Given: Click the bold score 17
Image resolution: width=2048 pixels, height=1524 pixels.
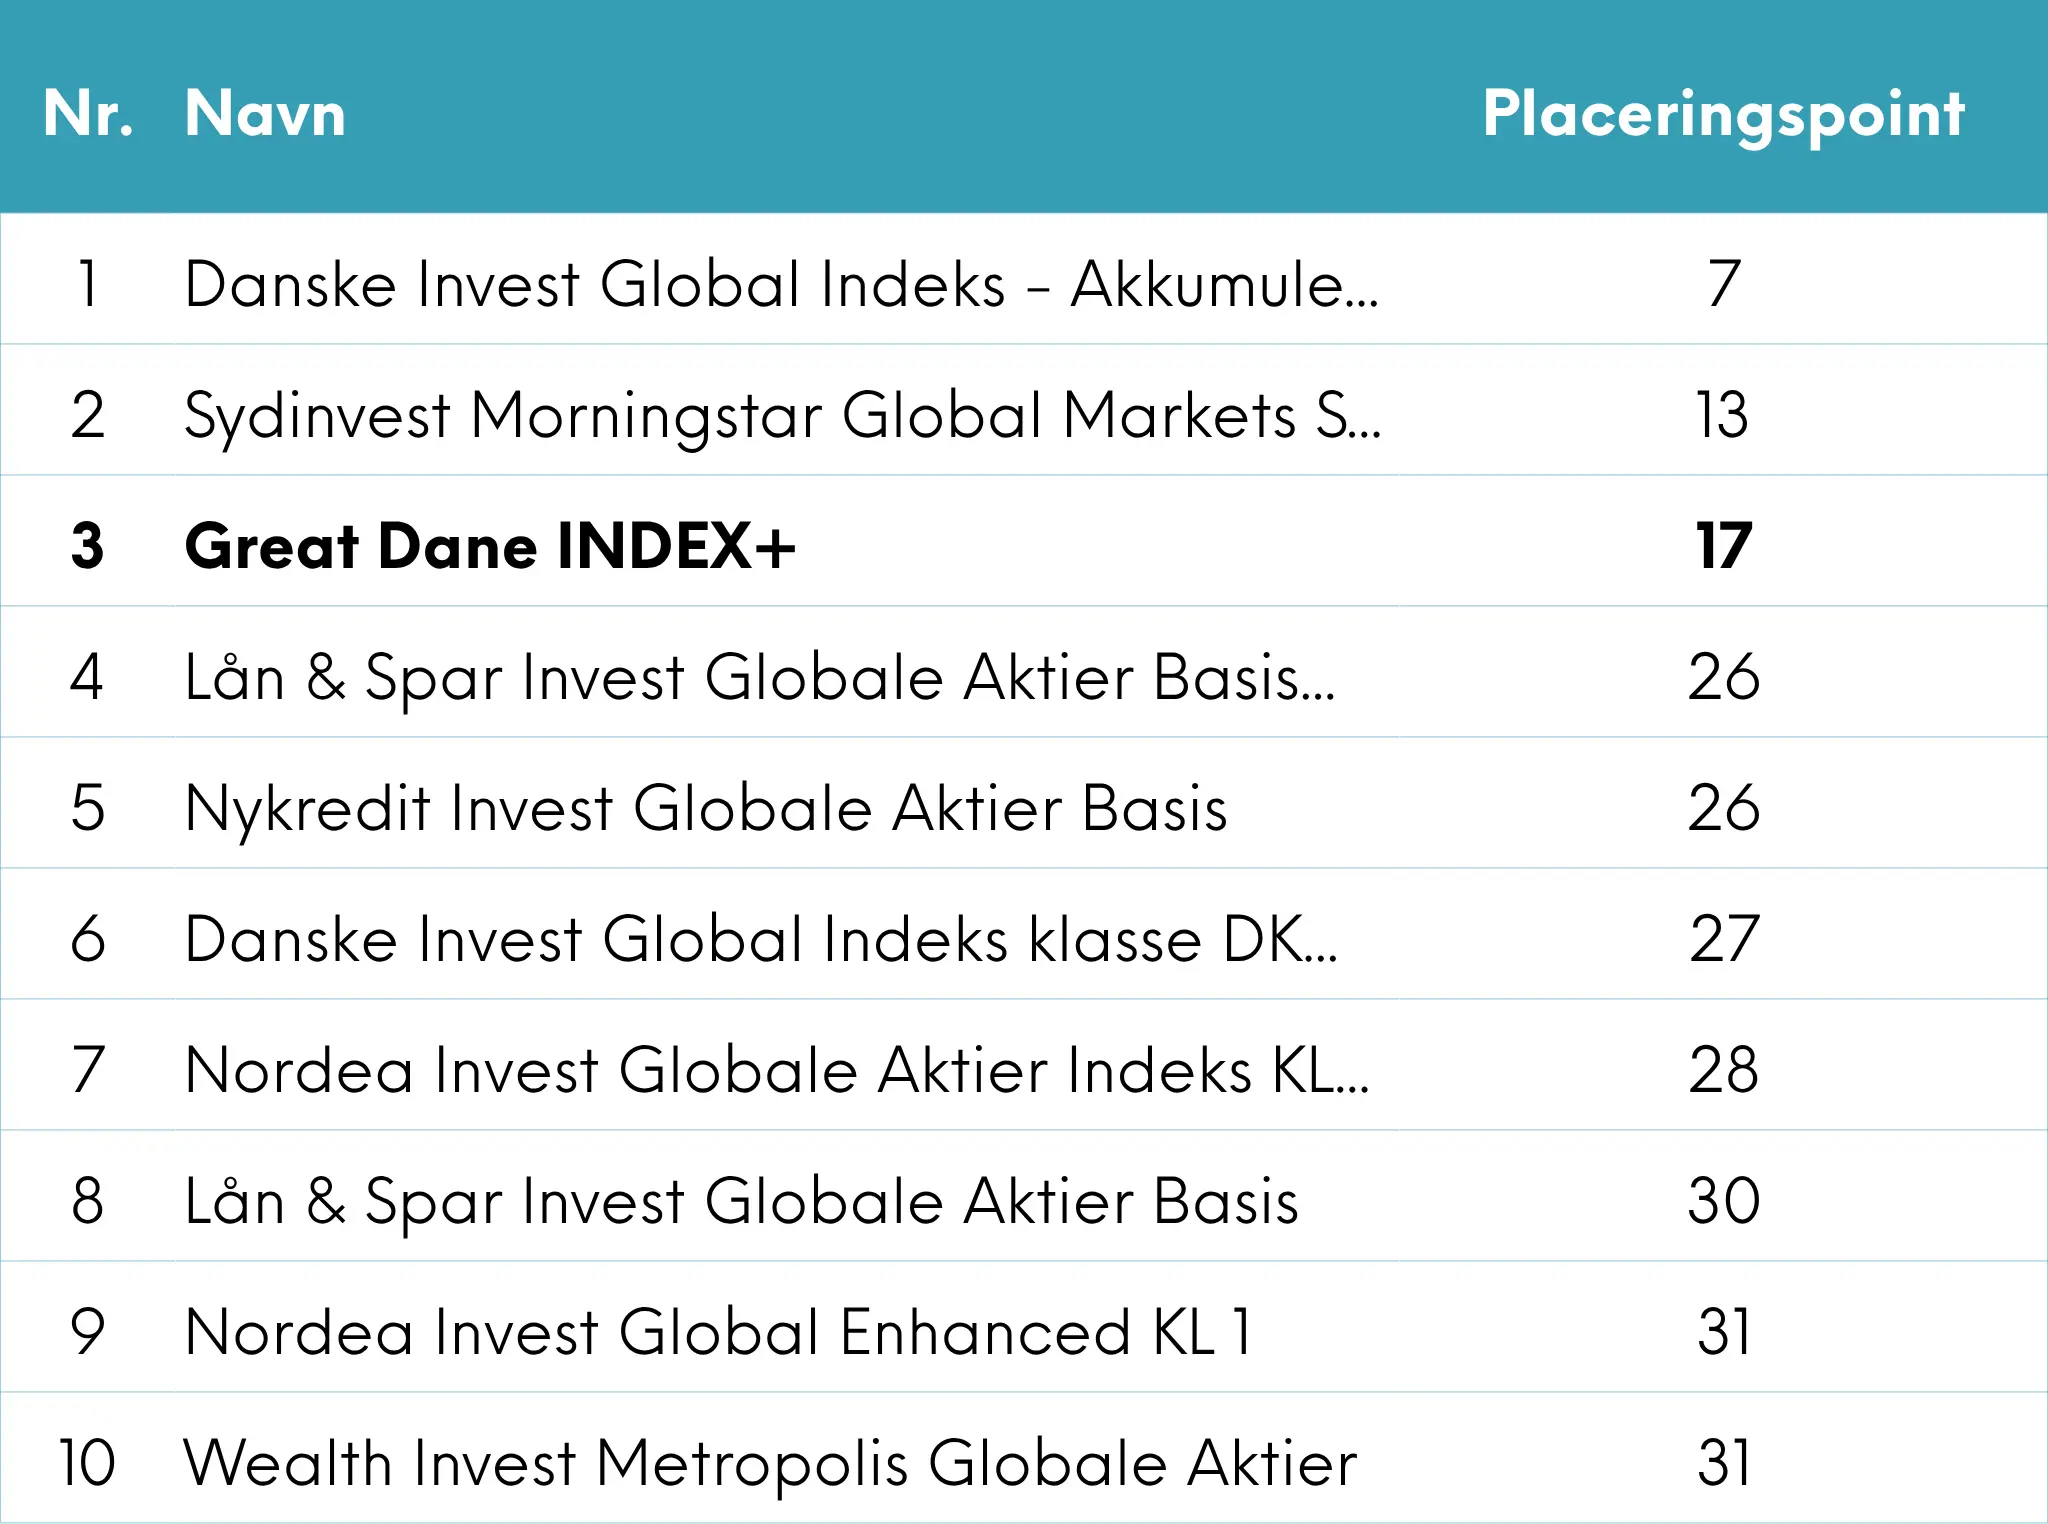Looking at the screenshot, I should [1724, 546].
